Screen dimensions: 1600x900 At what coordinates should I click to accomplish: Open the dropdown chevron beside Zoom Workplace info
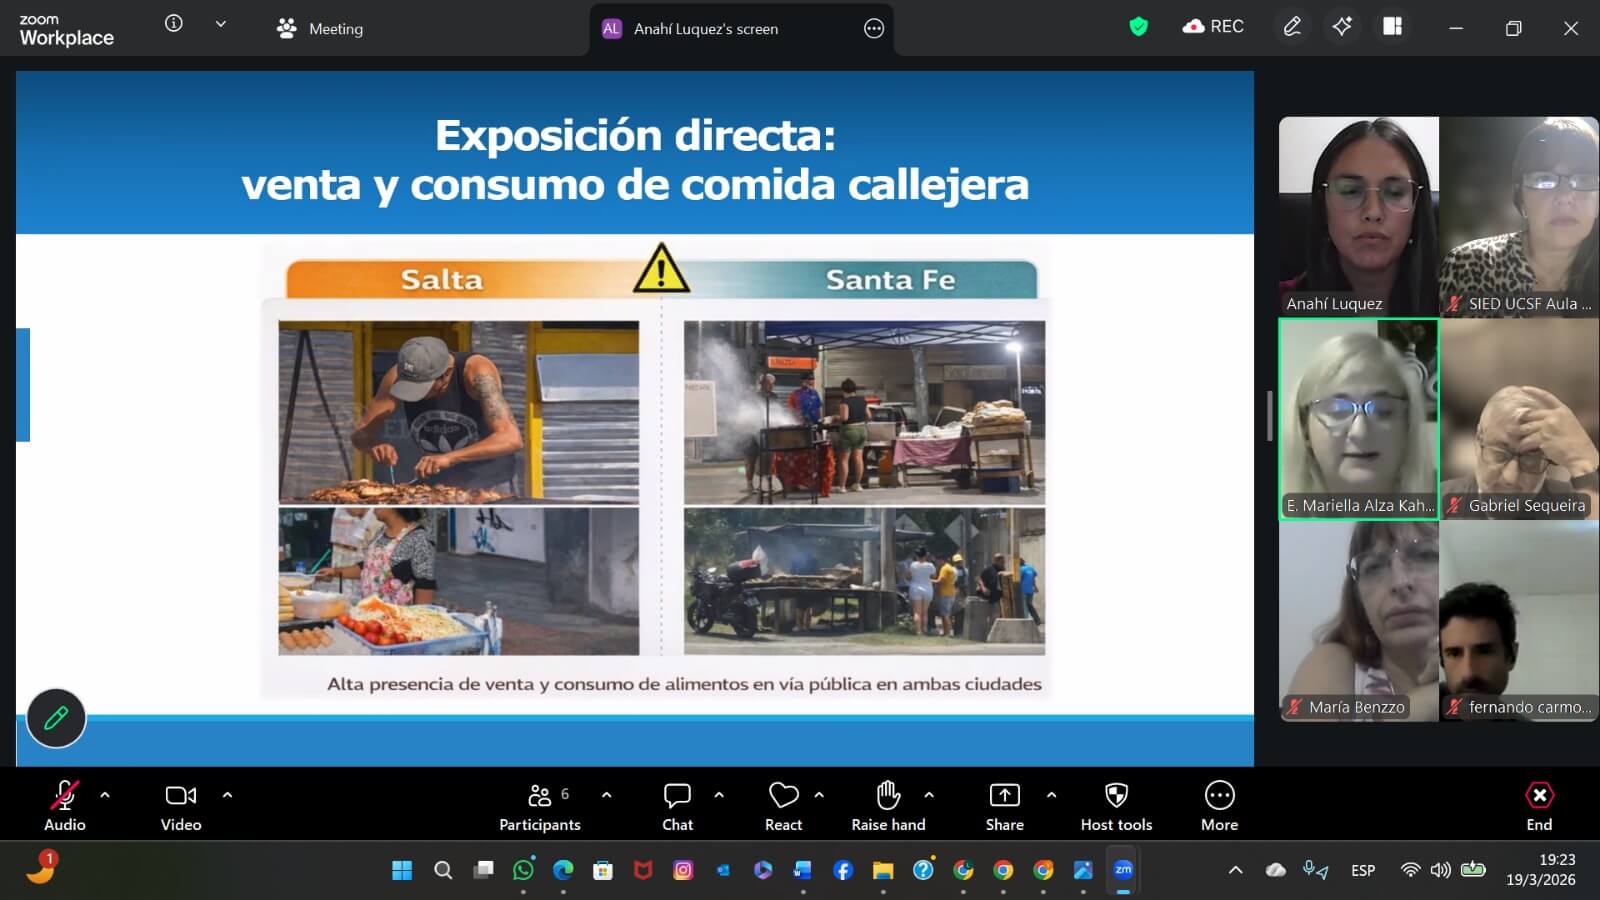click(221, 24)
